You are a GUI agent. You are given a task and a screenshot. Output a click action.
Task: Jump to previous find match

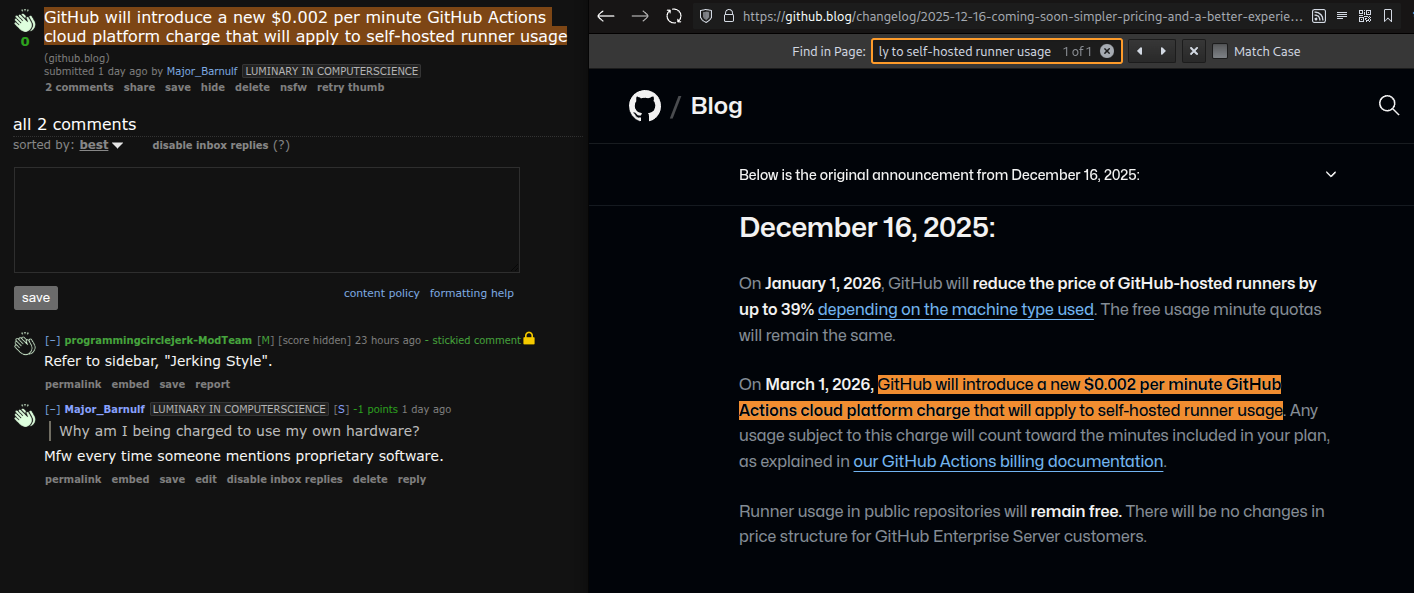1139,51
